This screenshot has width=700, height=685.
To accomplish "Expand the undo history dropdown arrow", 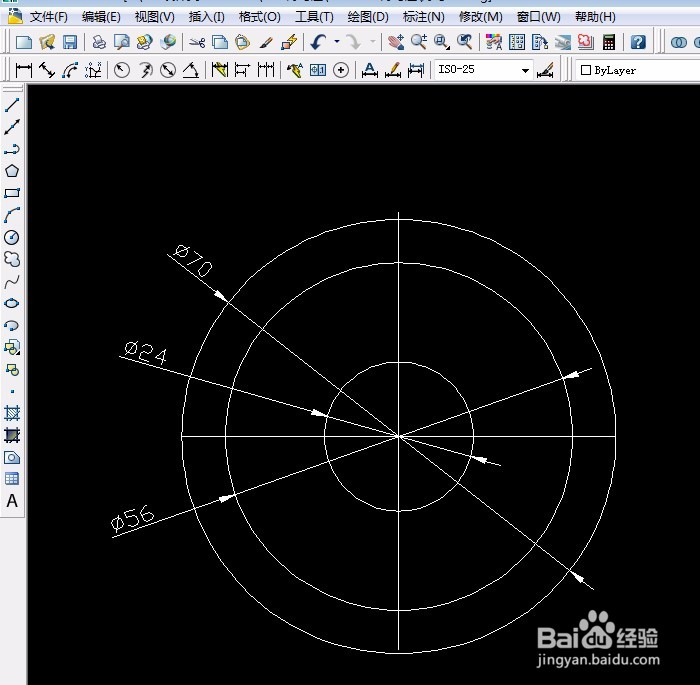I will 337,42.
